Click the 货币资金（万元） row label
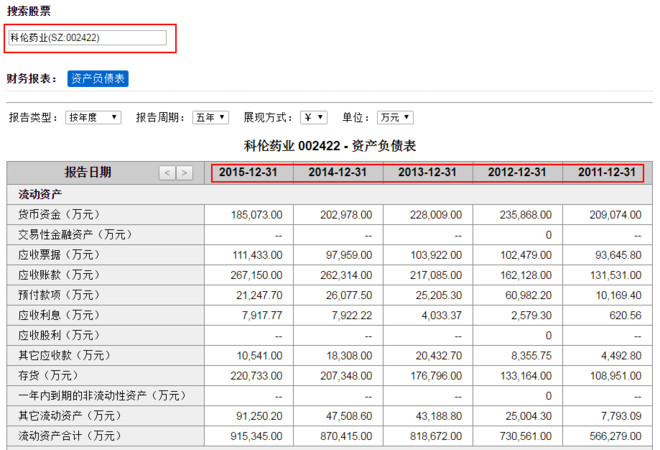 [x=59, y=215]
